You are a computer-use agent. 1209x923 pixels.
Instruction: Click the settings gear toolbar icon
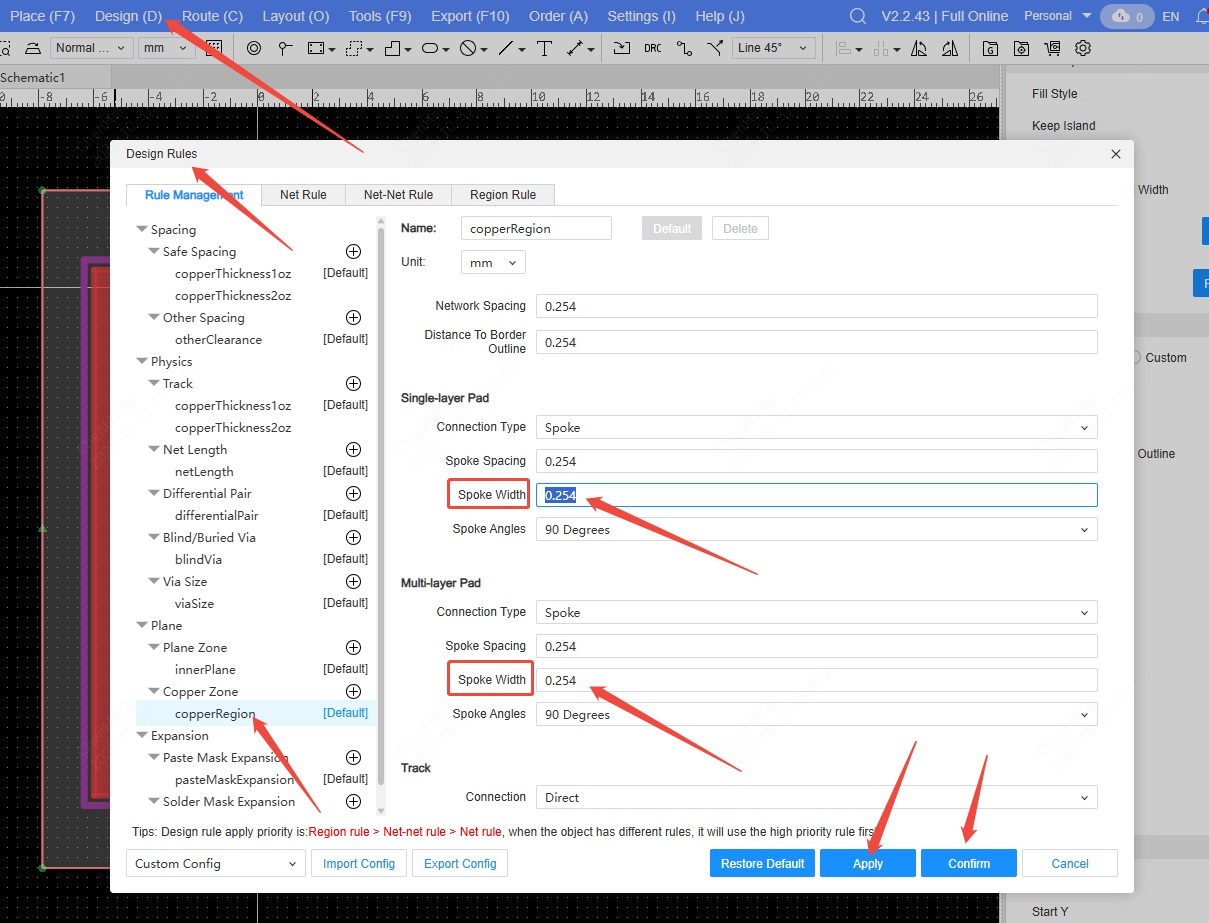coord(1083,48)
